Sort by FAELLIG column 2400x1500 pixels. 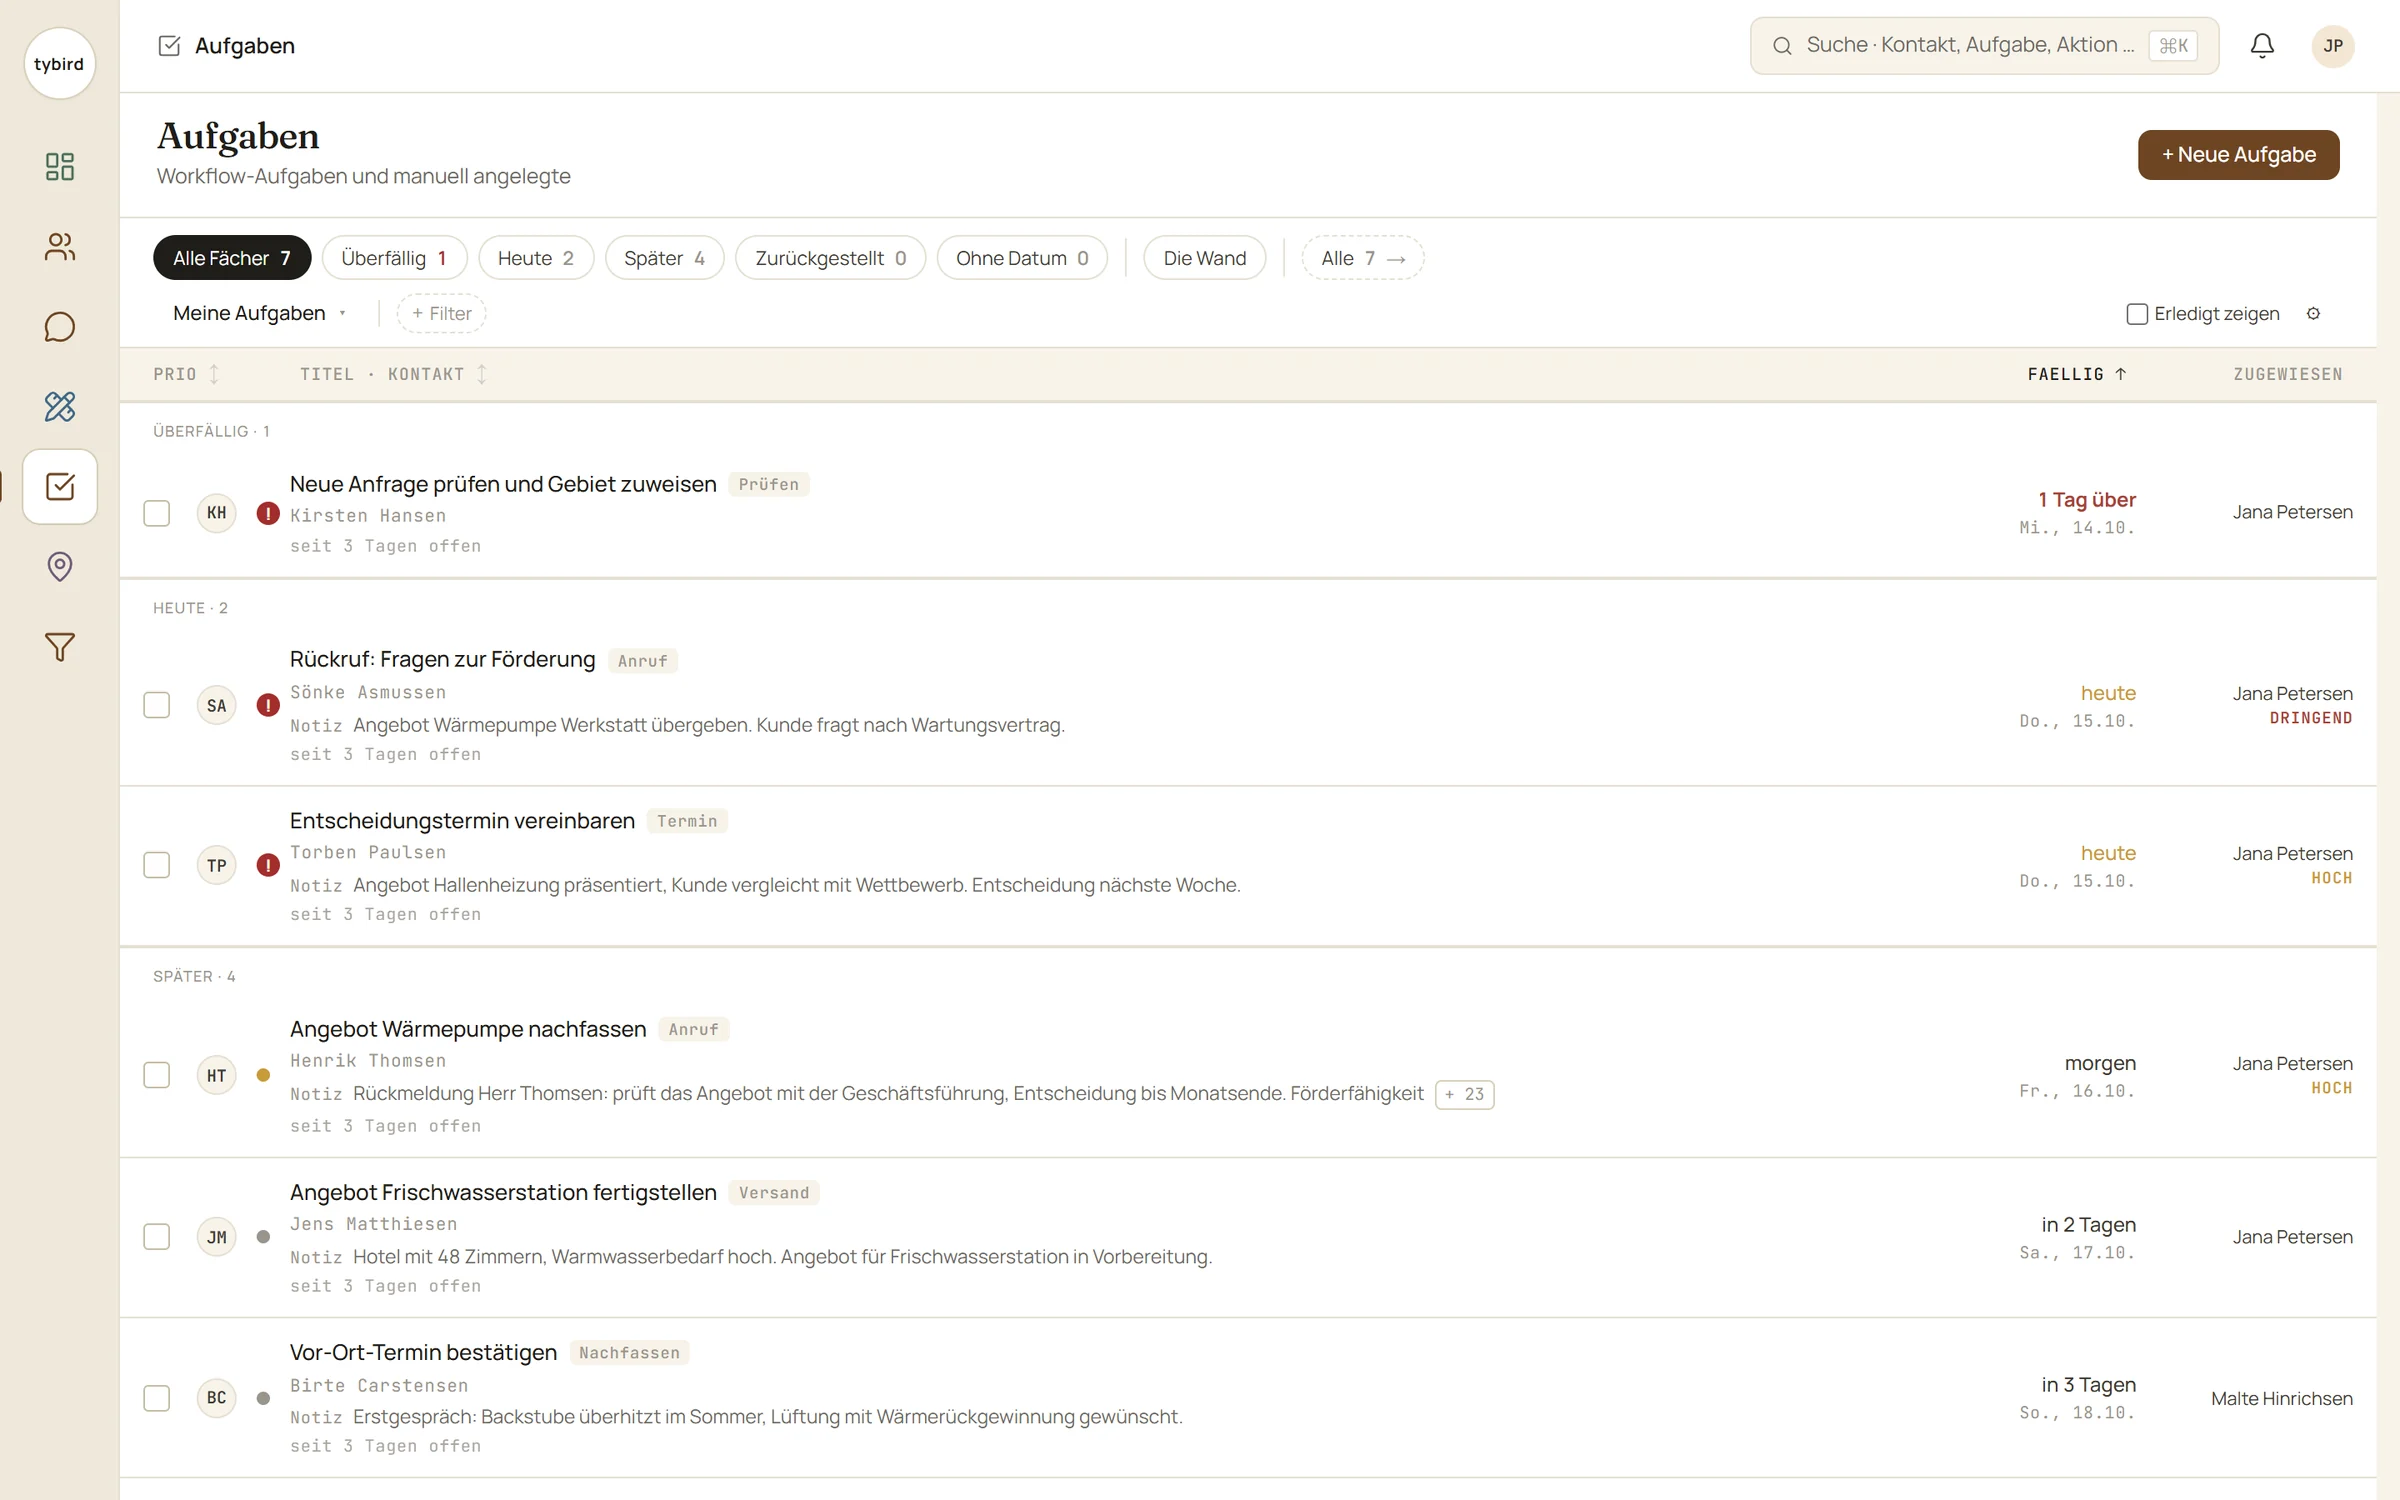pos(2077,374)
